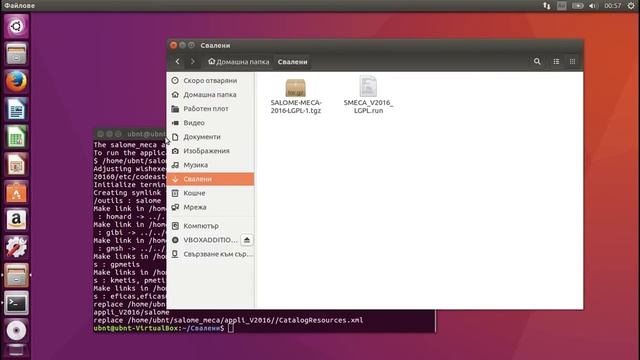Screen dimensions: 640x360
Task: Launch Firefox from the launcher
Action: coord(16,81)
